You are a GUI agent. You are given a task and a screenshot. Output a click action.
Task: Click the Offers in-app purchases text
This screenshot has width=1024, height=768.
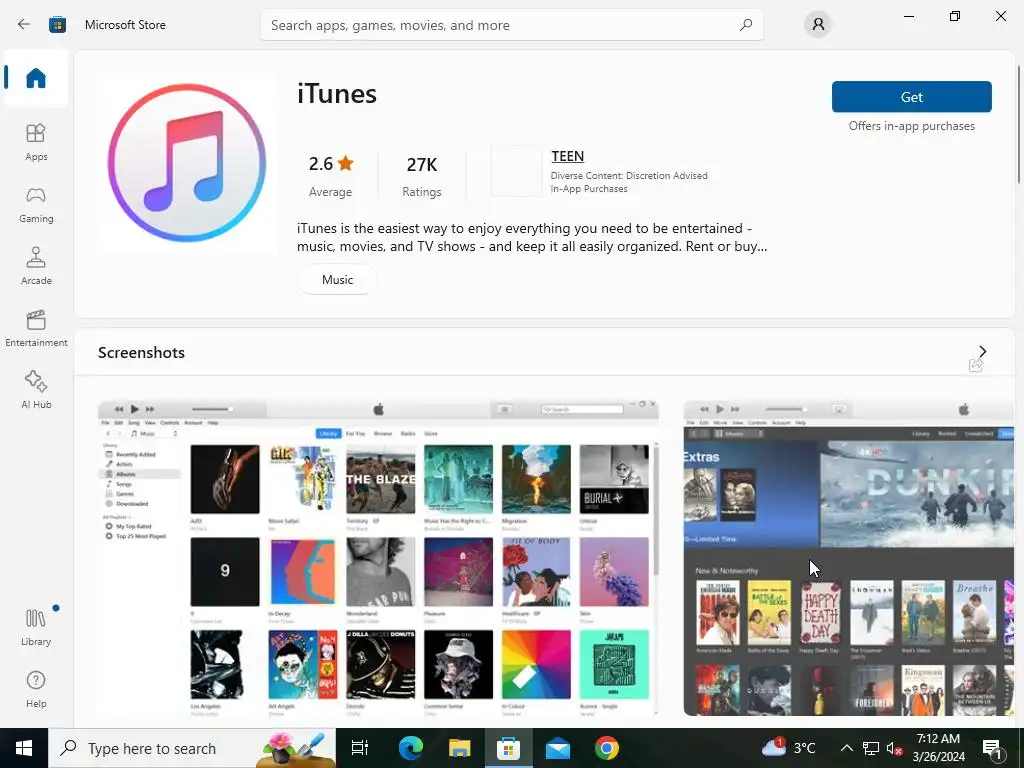pos(912,125)
